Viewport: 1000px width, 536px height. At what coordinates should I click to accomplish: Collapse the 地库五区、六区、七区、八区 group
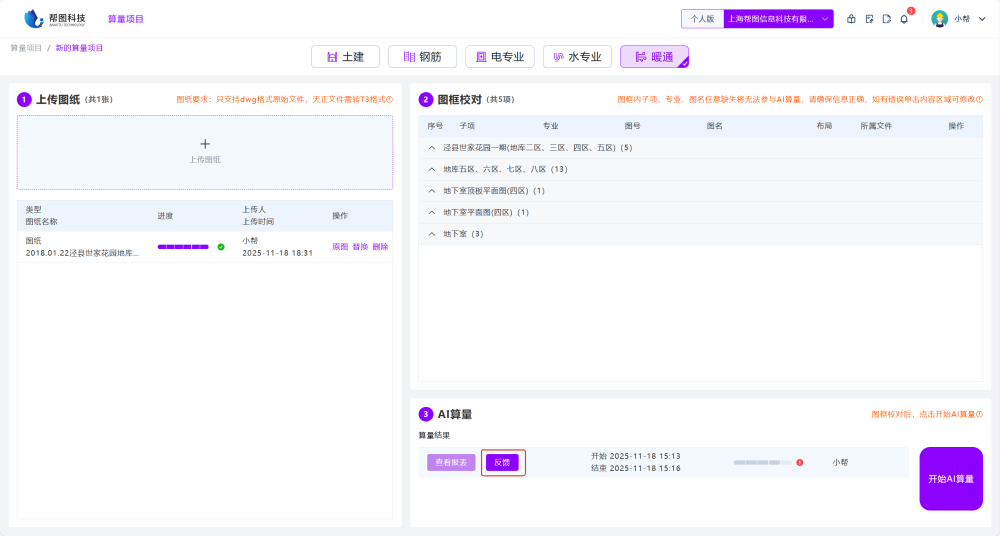click(x=432, y=169)
